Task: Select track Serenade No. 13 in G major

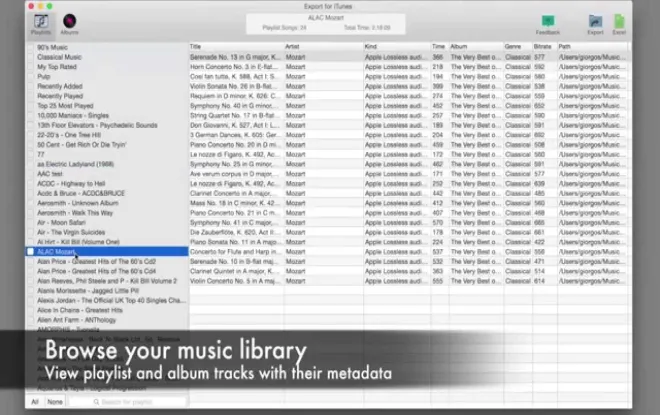Action: coord(408,57)
